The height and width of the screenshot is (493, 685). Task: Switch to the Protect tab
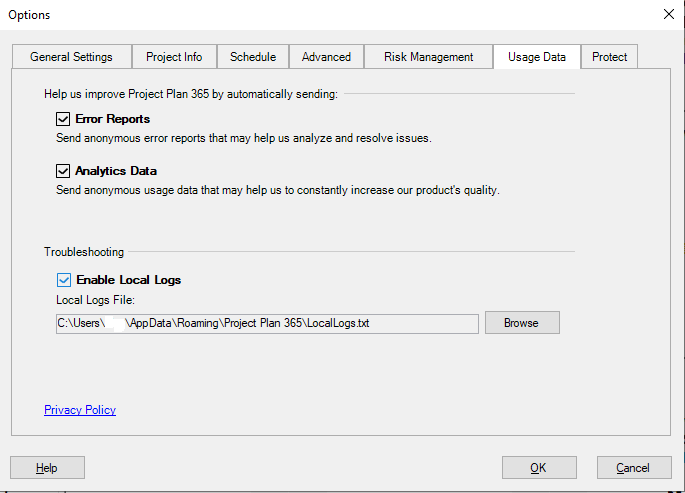click(609, 57)
